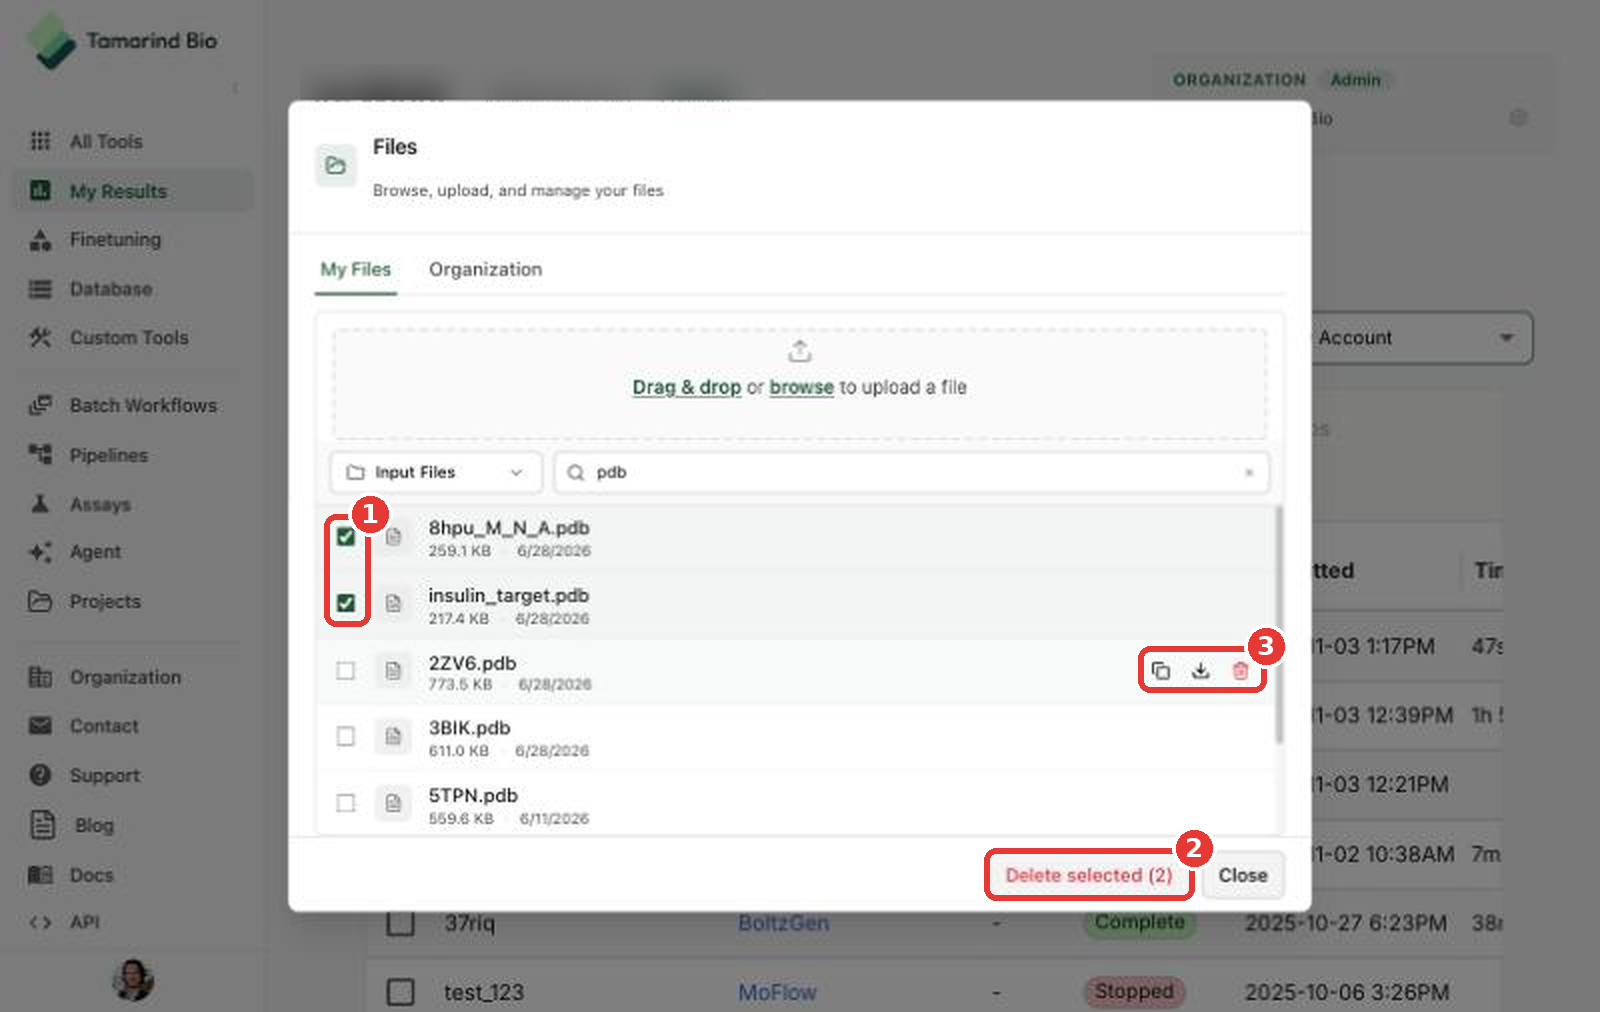
Task: Click Delete selected (2) button
Action: point(1089,875)
